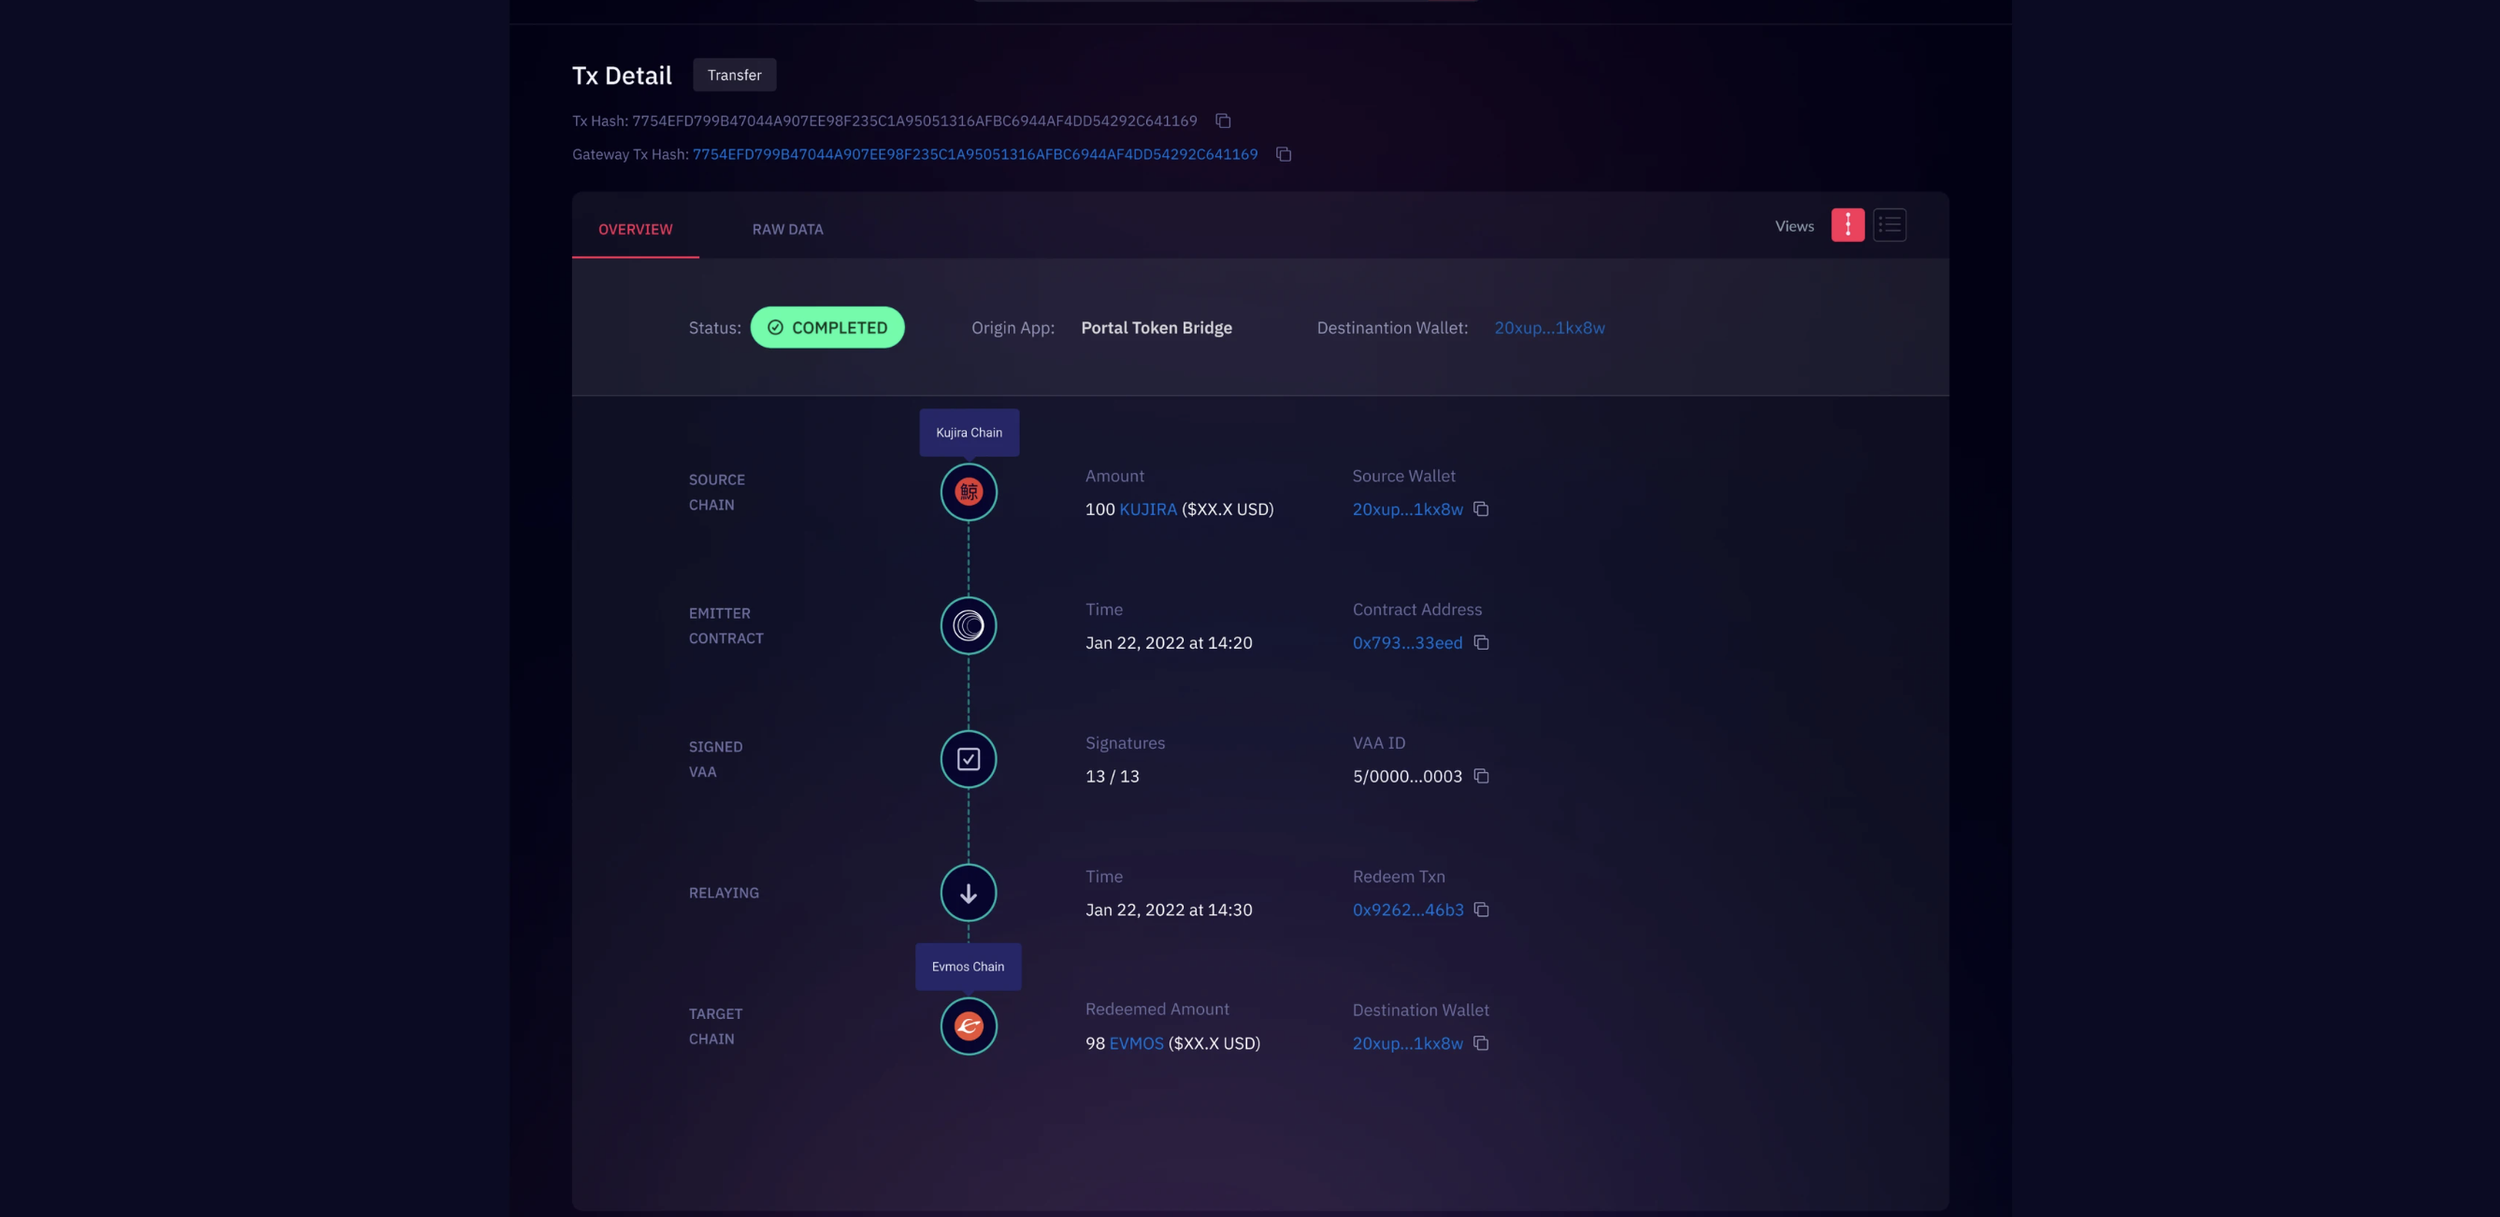This screenshot has height=1217, width=2500.
Task: Open the KUJIRA token link
Action: click(x=1147, y=509)
